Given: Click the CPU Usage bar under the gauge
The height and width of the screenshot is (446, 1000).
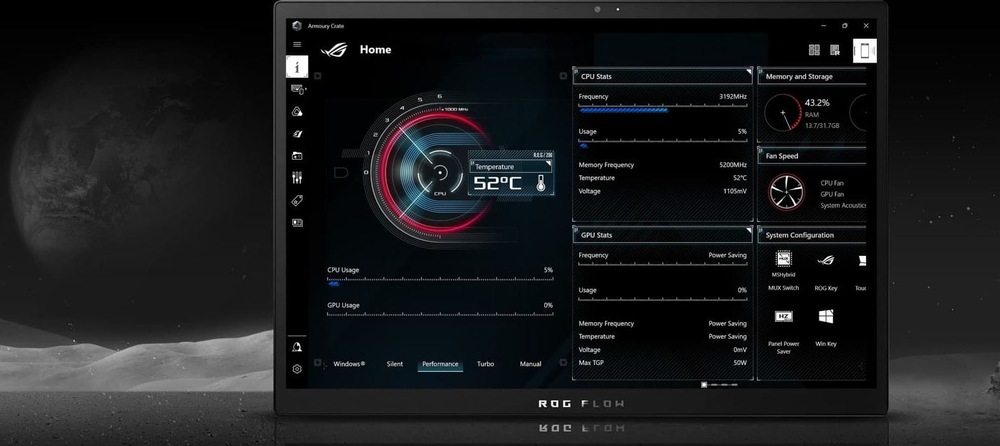Looking at the screenshot, I should click(x=440, y=283).
